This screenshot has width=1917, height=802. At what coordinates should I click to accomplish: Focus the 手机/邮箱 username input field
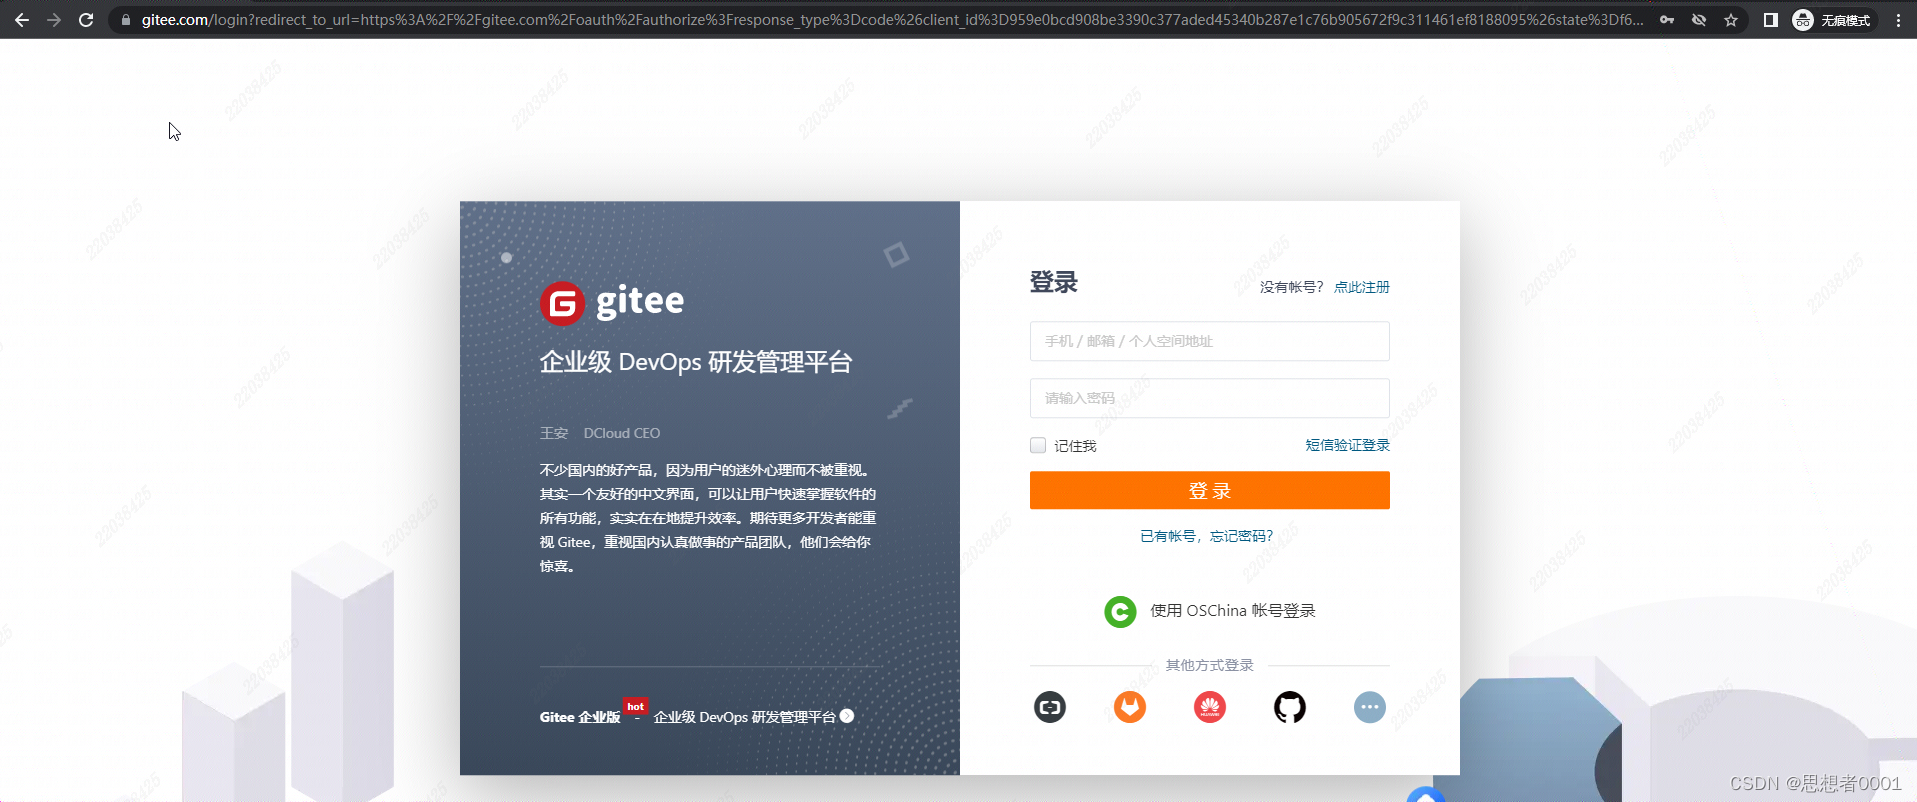pyautogui.click(x=1209, y=341)
